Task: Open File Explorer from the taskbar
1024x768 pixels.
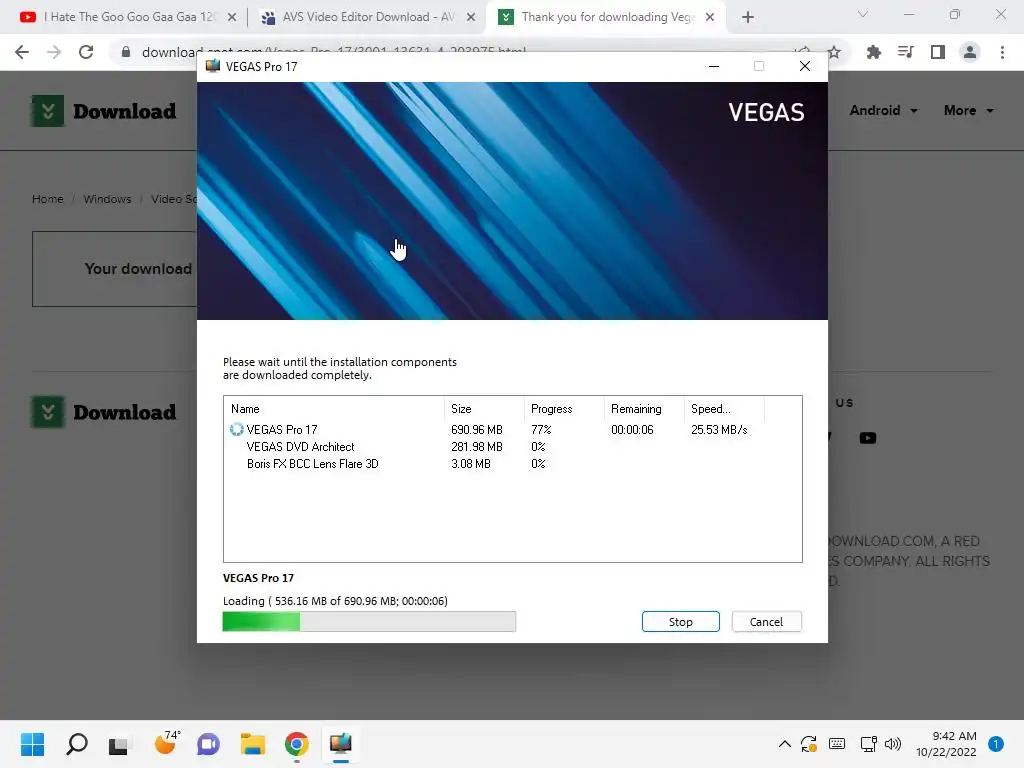Action: (x=253, y=744)
